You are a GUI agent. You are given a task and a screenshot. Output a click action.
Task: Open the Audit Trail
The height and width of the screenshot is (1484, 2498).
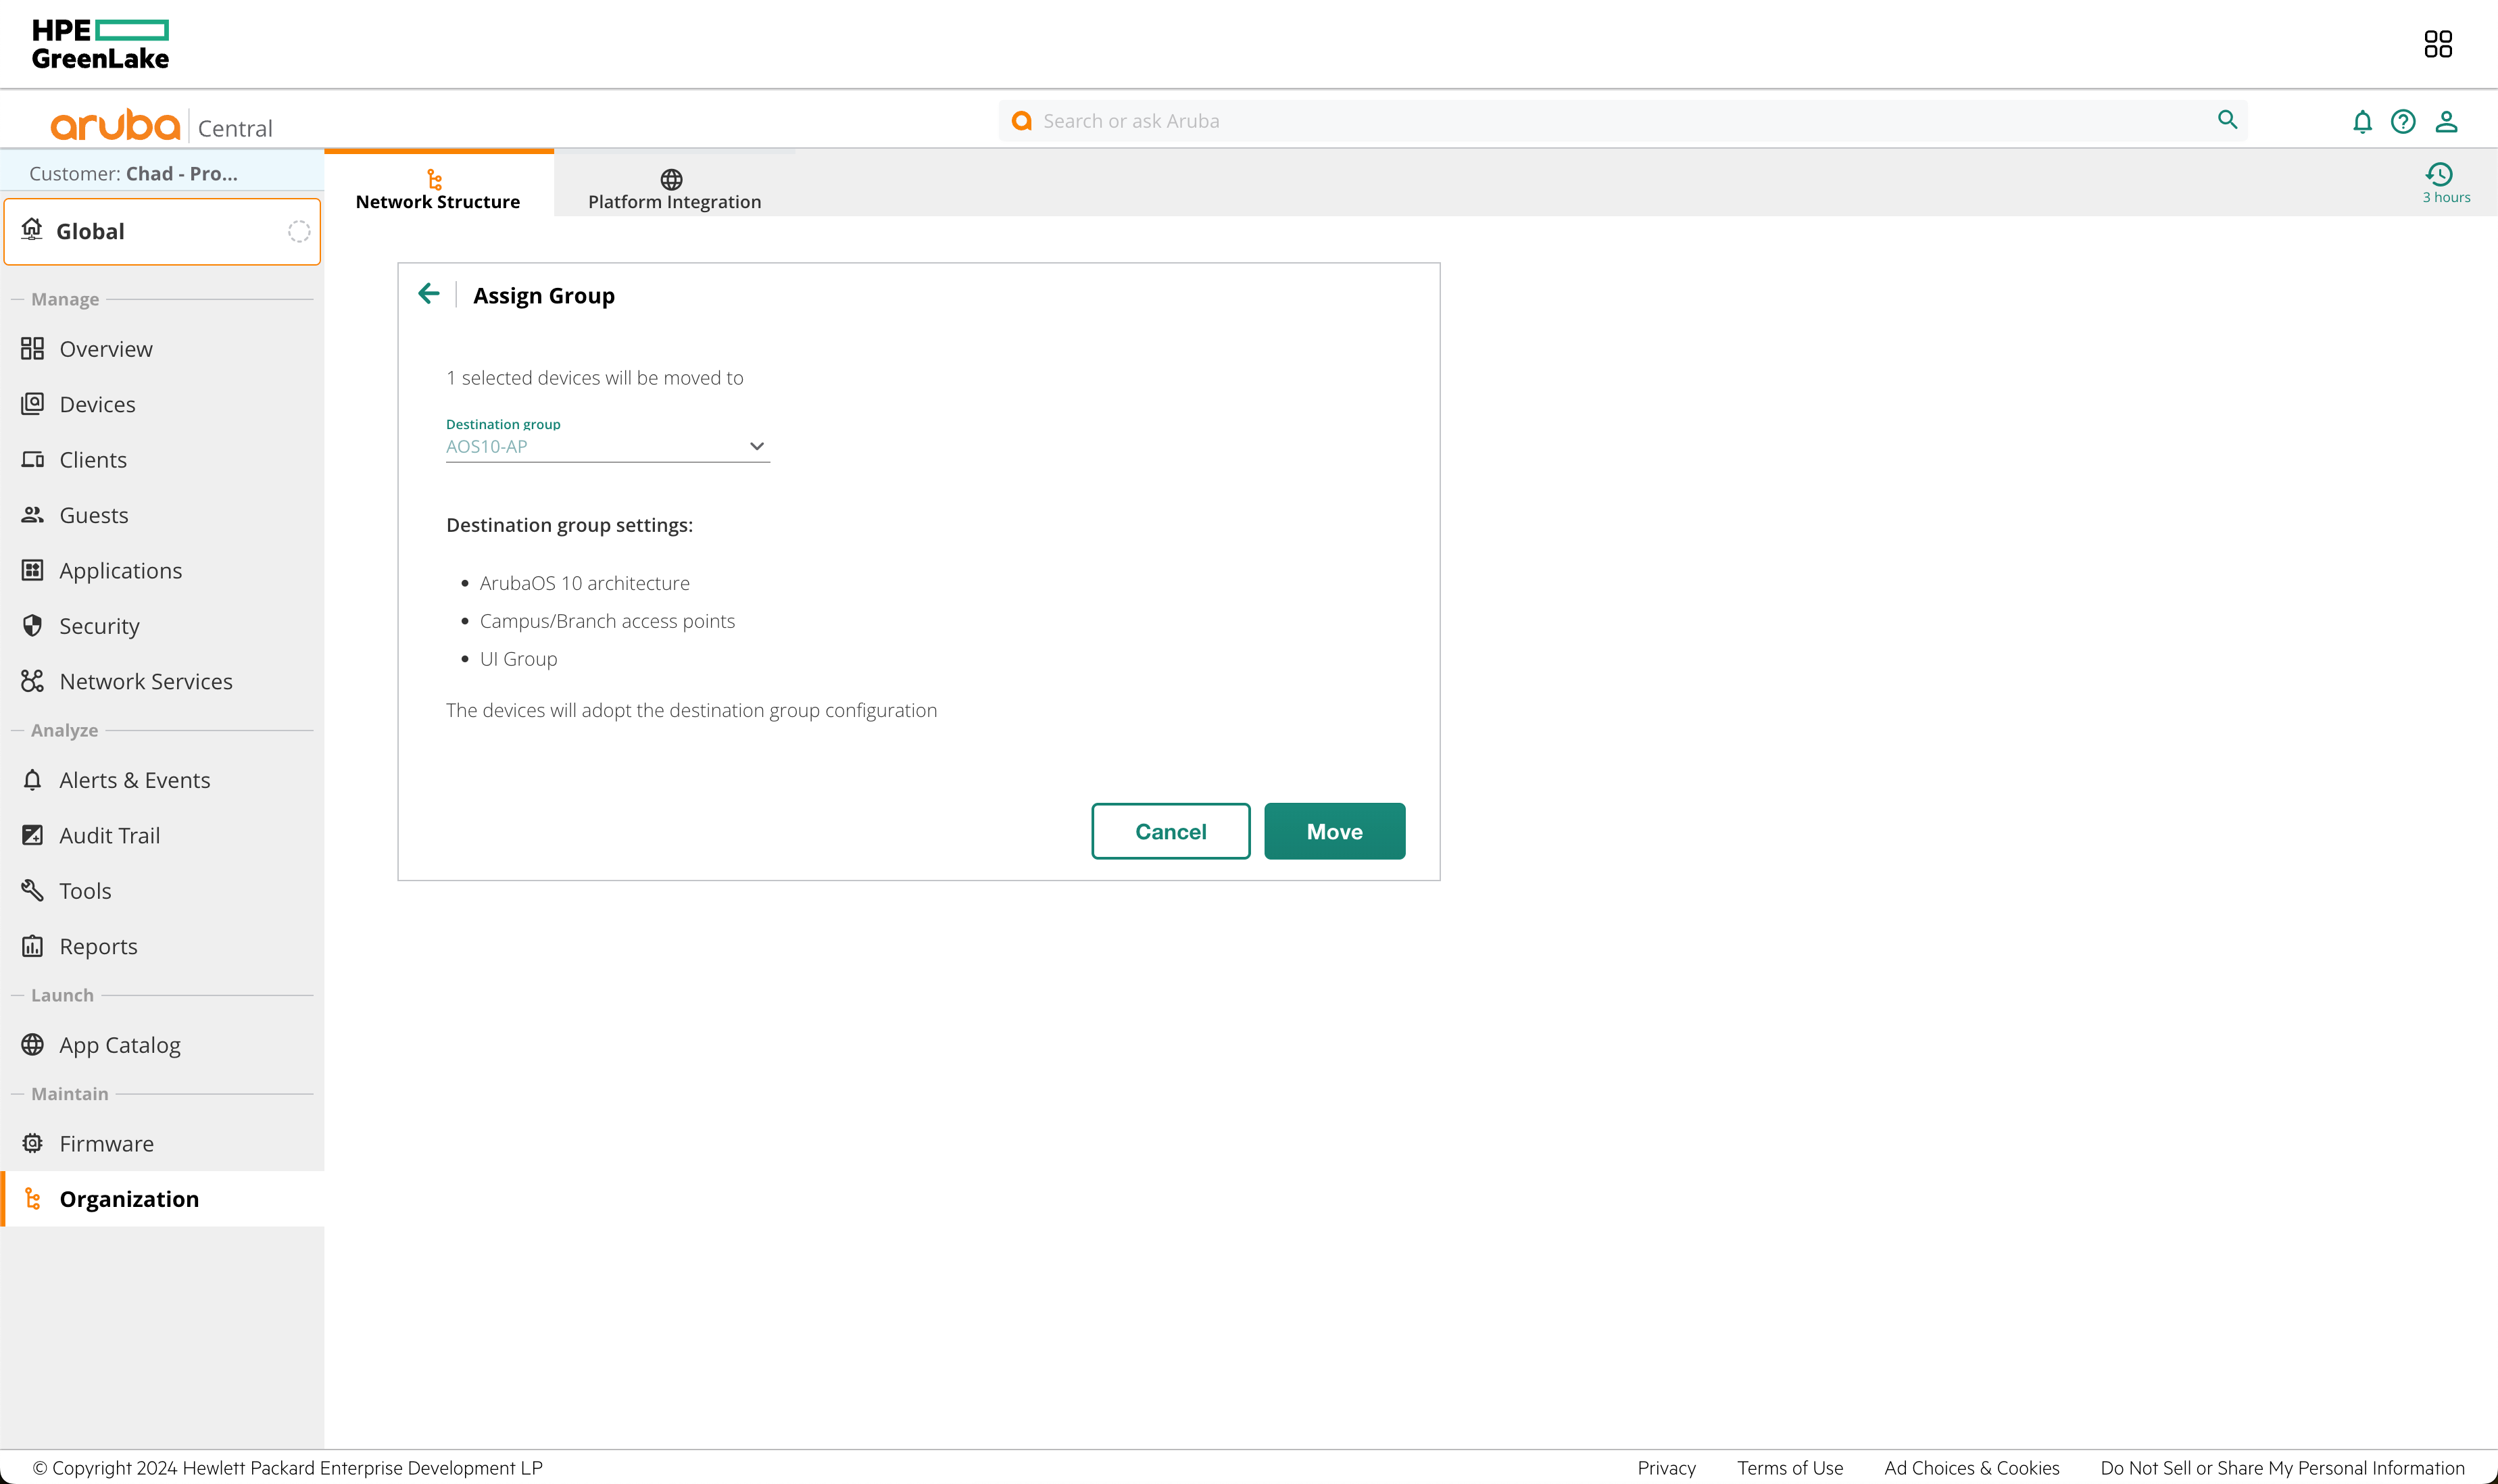109,835
